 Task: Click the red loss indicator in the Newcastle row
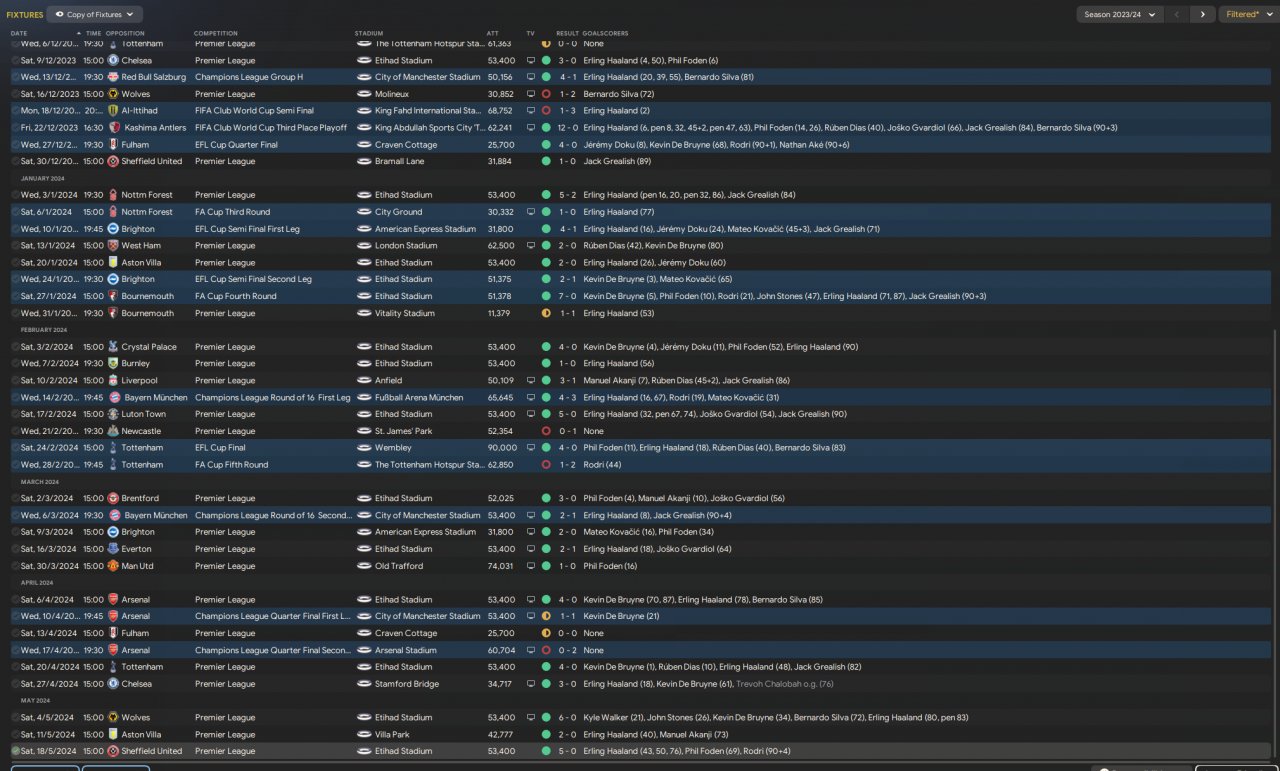pos(546,431)
